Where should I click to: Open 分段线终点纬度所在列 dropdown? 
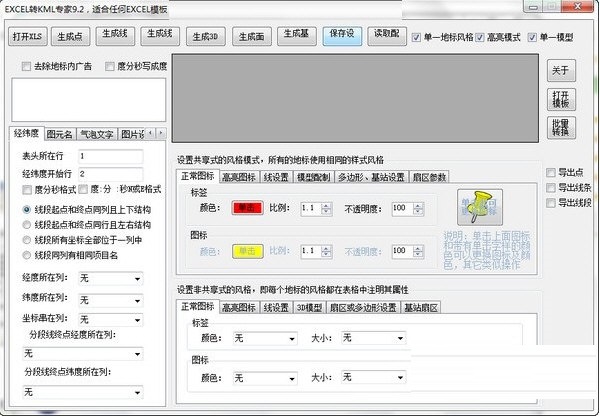83,392
